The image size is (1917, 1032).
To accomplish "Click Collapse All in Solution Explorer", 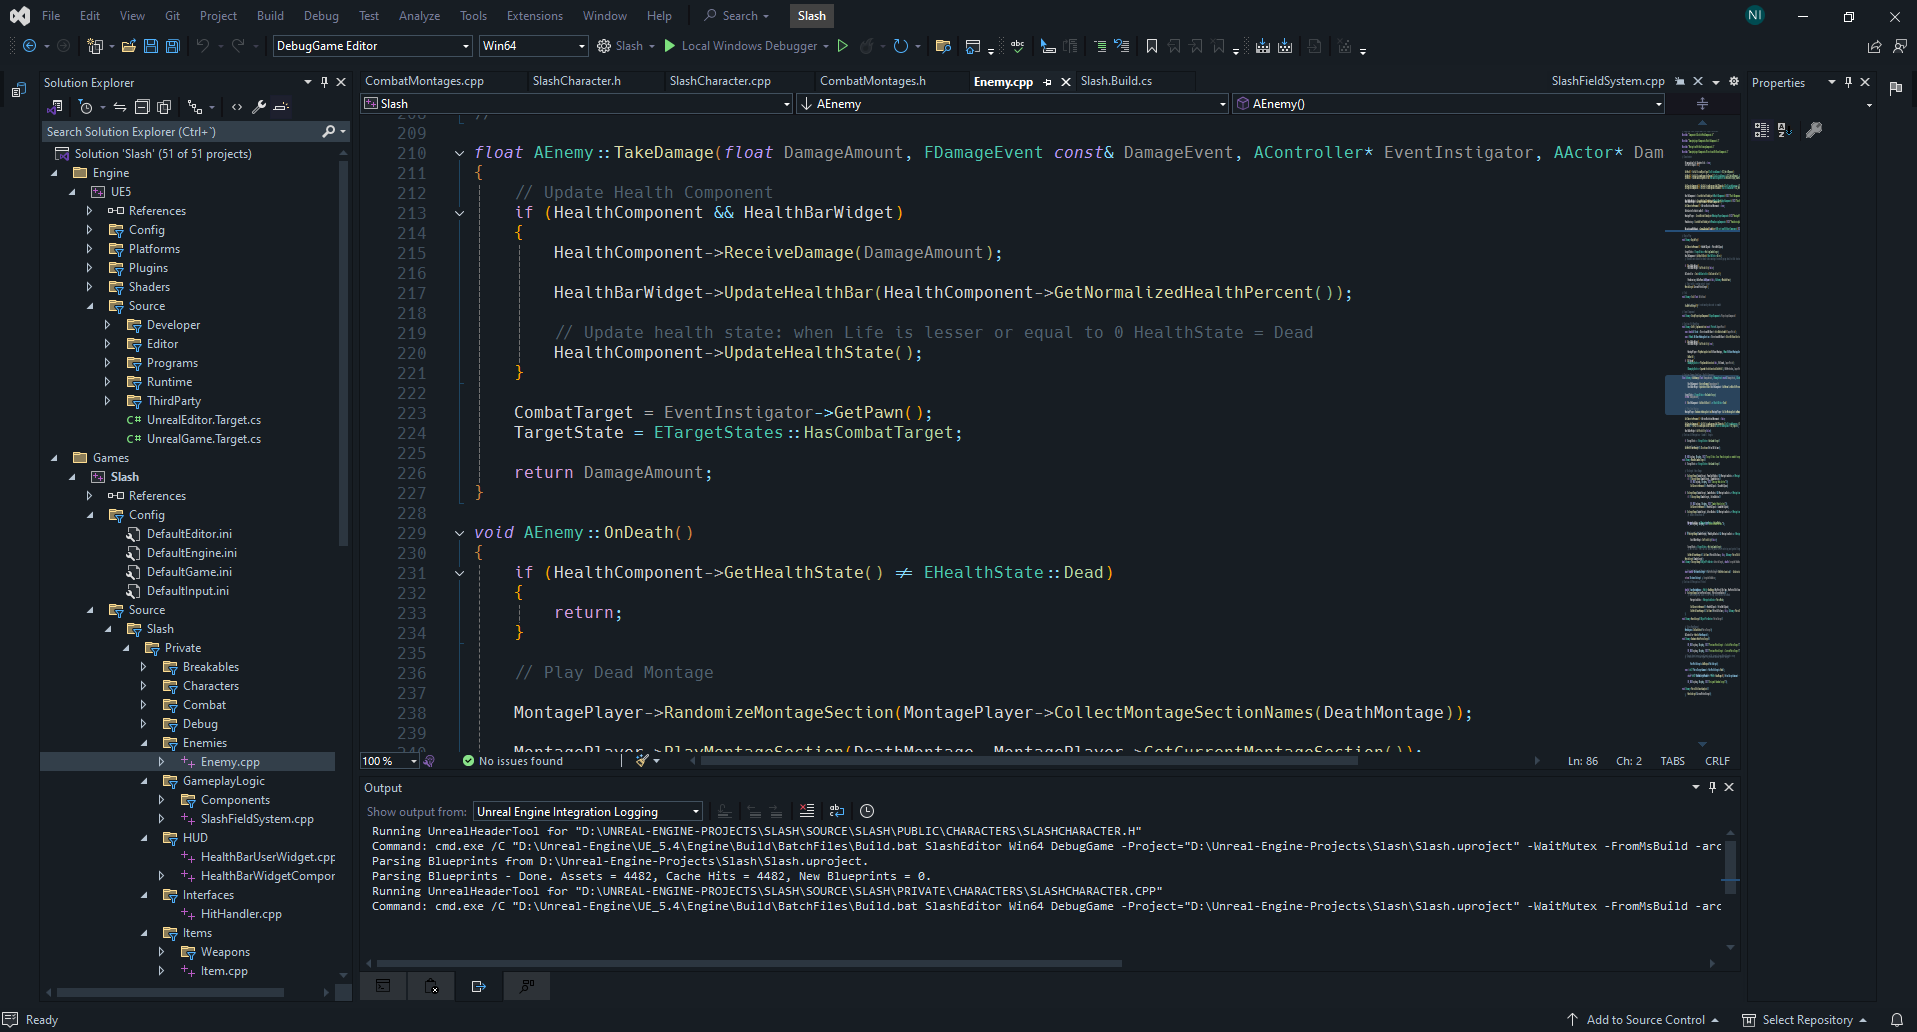I will [x=142, y=107].
